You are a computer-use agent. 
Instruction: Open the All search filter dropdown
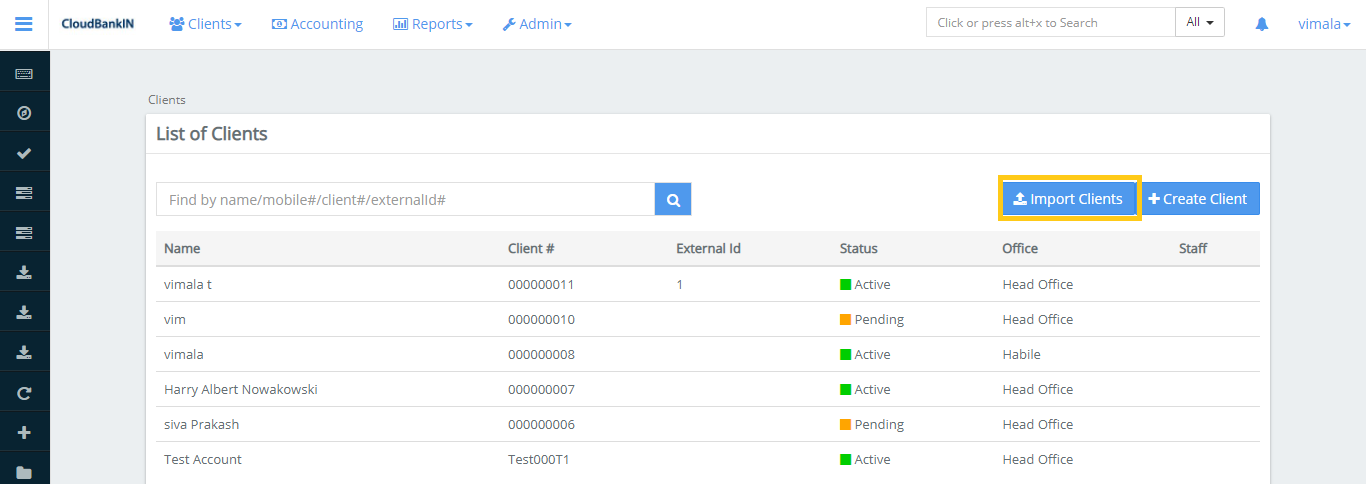[x=1199, y=22]
